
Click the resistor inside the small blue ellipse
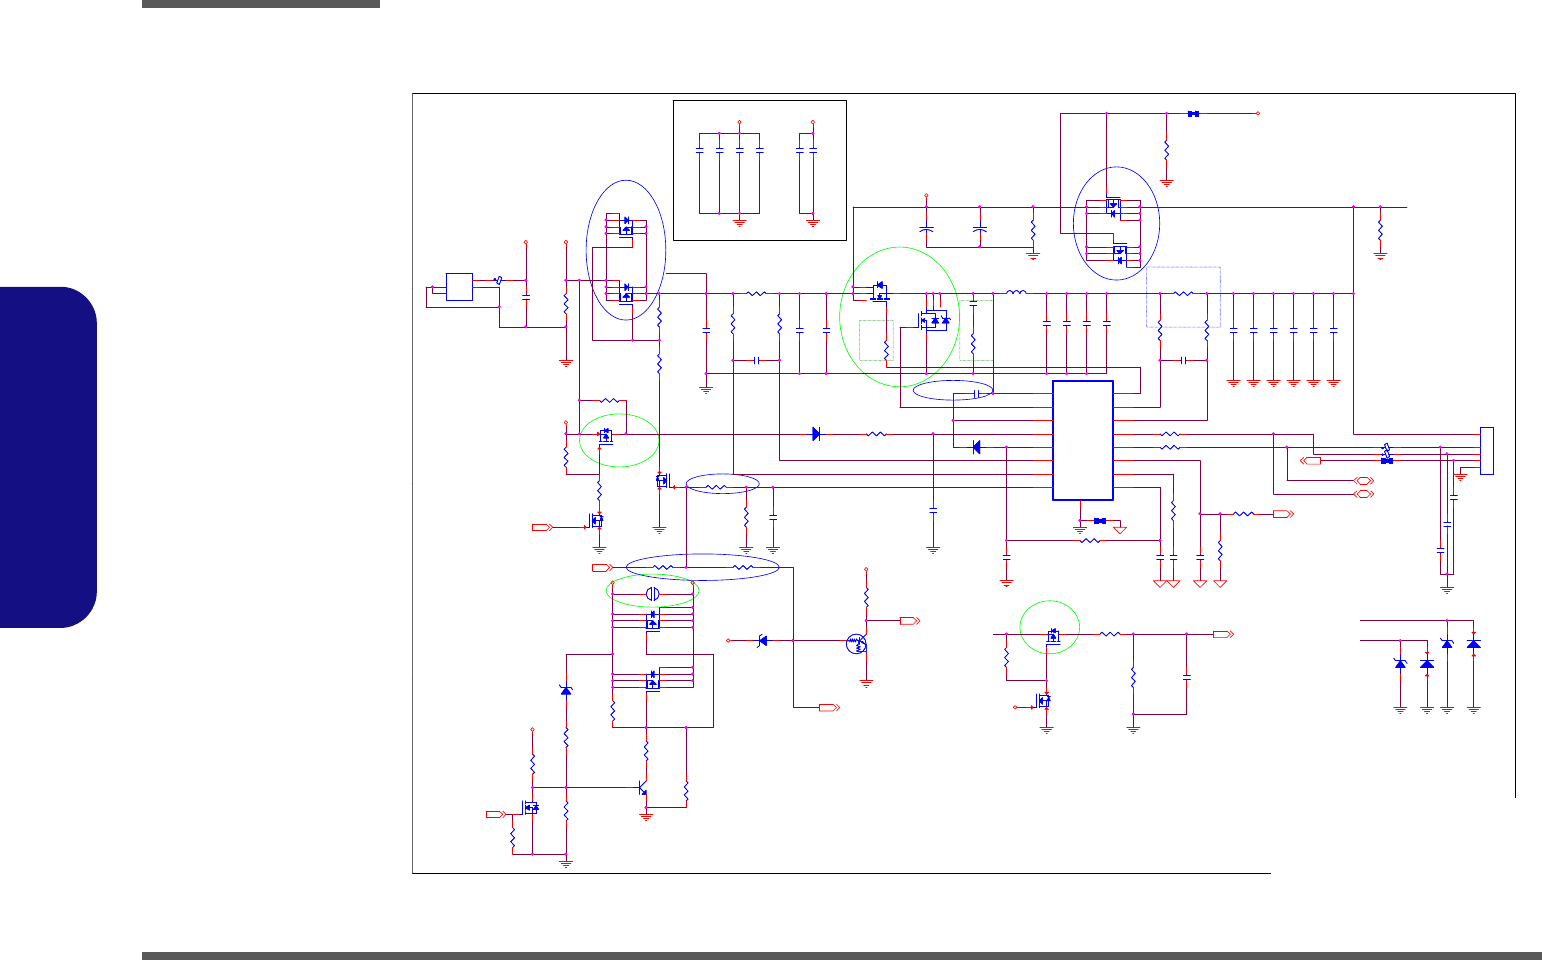coord(718,488)
